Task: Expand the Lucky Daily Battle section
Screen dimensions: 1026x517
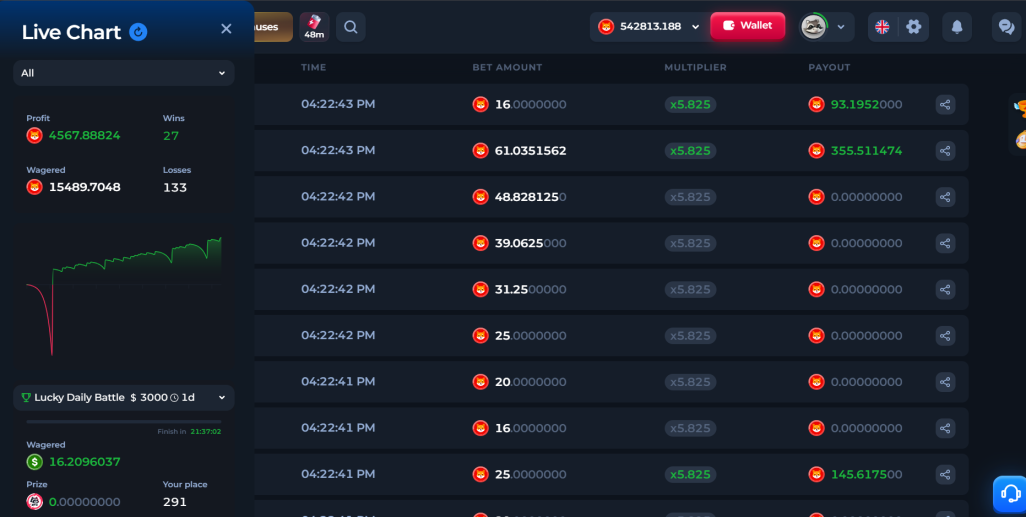Action: 124,397
